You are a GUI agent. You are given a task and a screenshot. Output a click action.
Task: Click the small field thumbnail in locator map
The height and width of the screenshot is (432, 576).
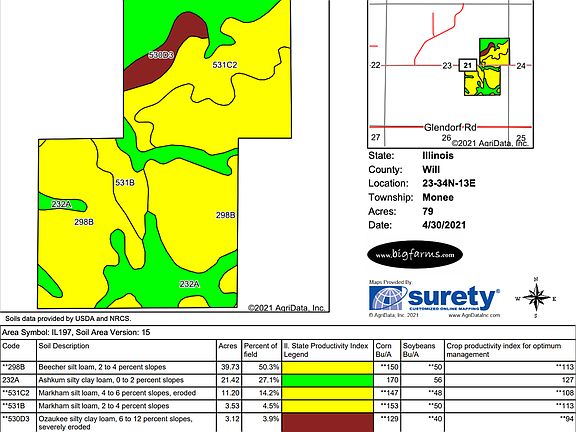(487, 67)
